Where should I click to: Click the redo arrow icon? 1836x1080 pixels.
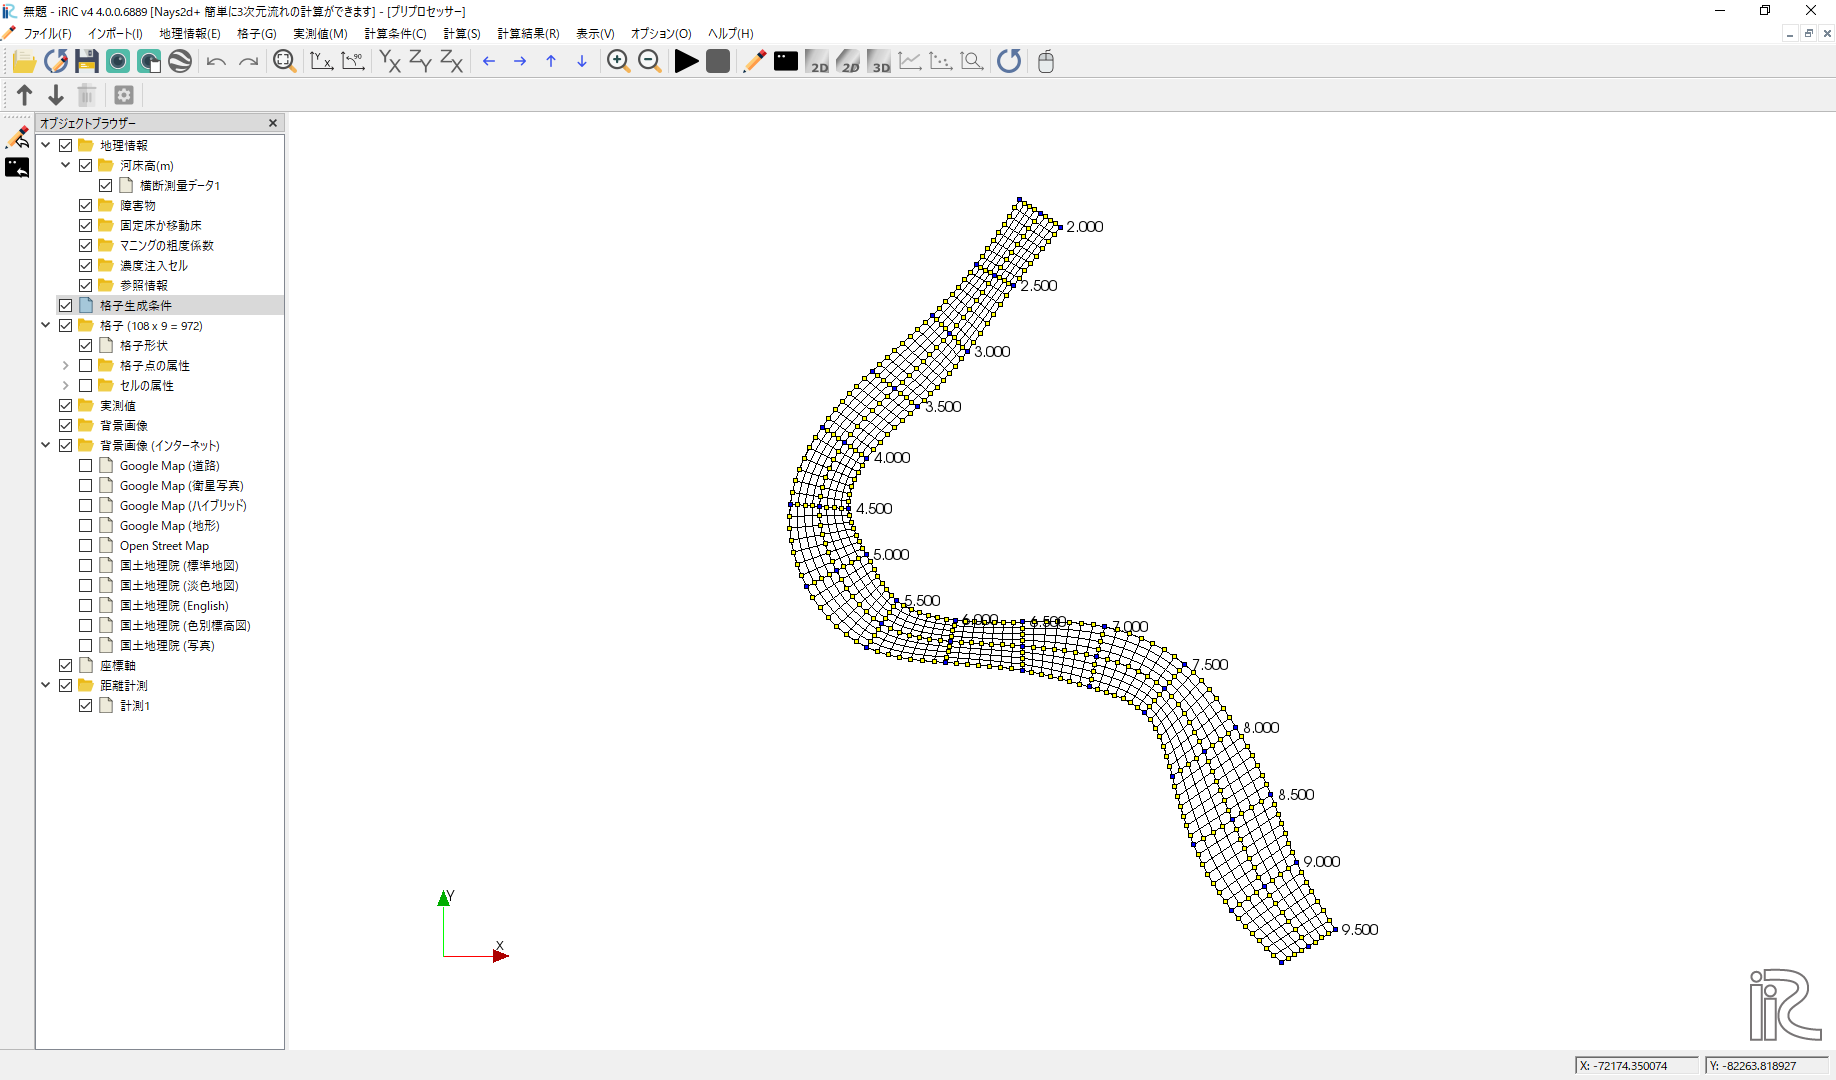point(248,62)
